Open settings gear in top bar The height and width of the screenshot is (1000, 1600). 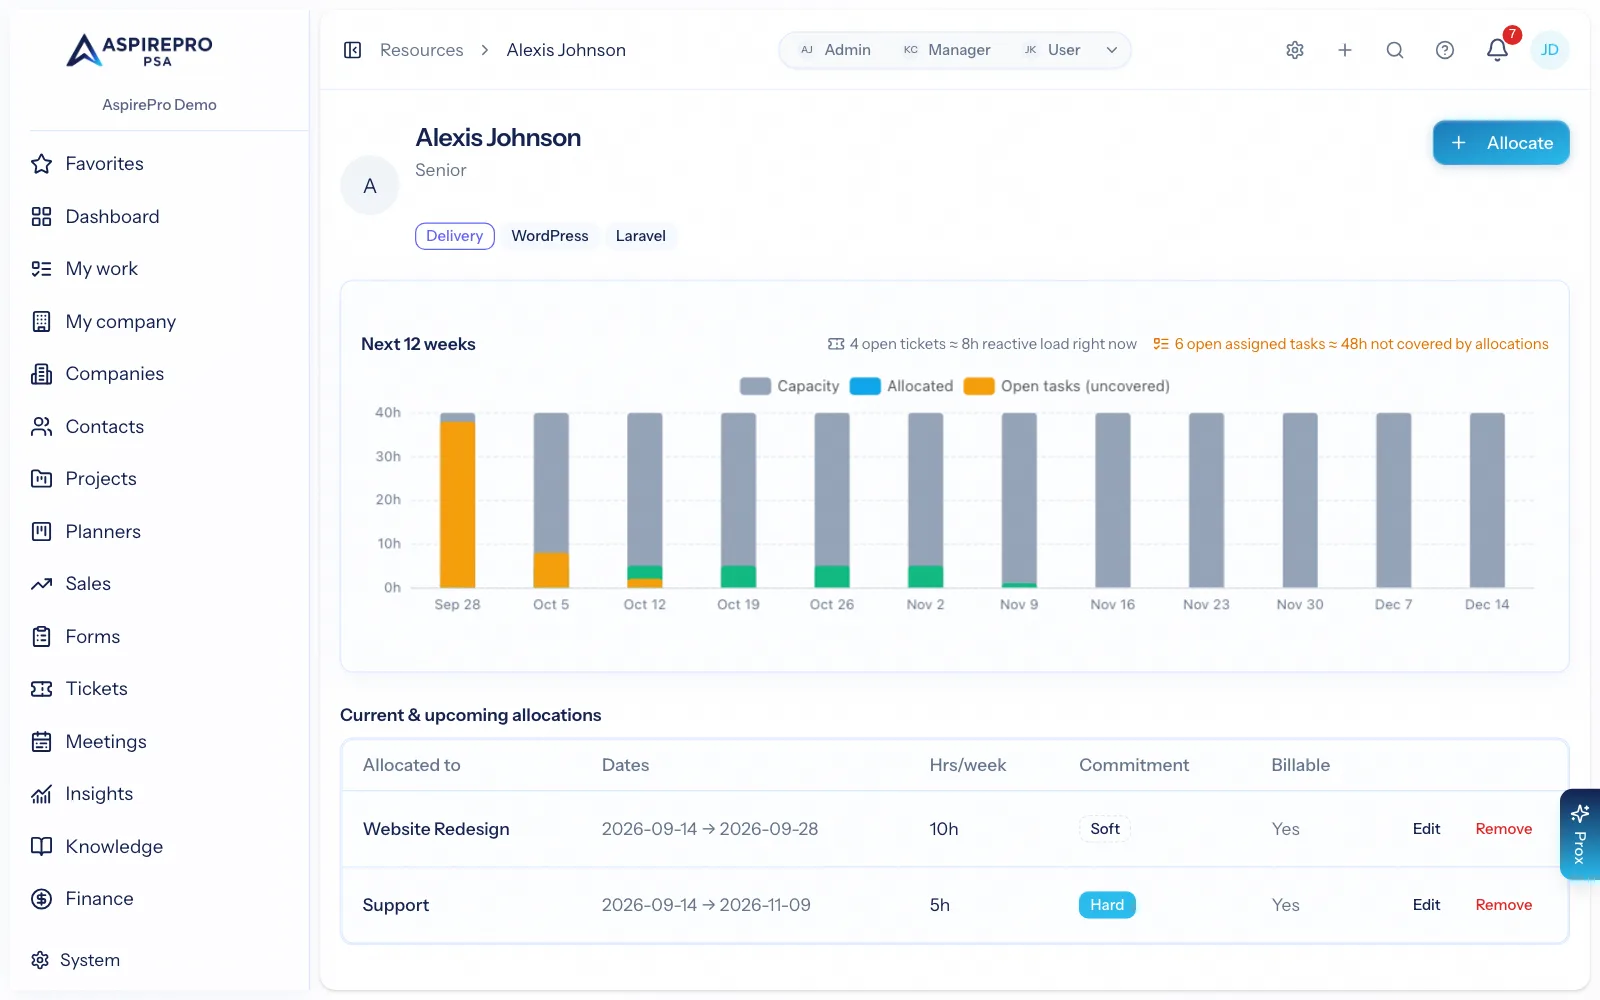pyautogui.click(x=1295, y=50)
